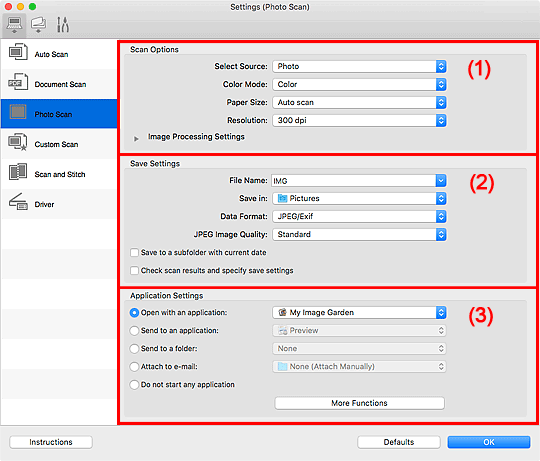Click the Auto Scan icon
Viewport: 540px width, 461px height.
18,52
